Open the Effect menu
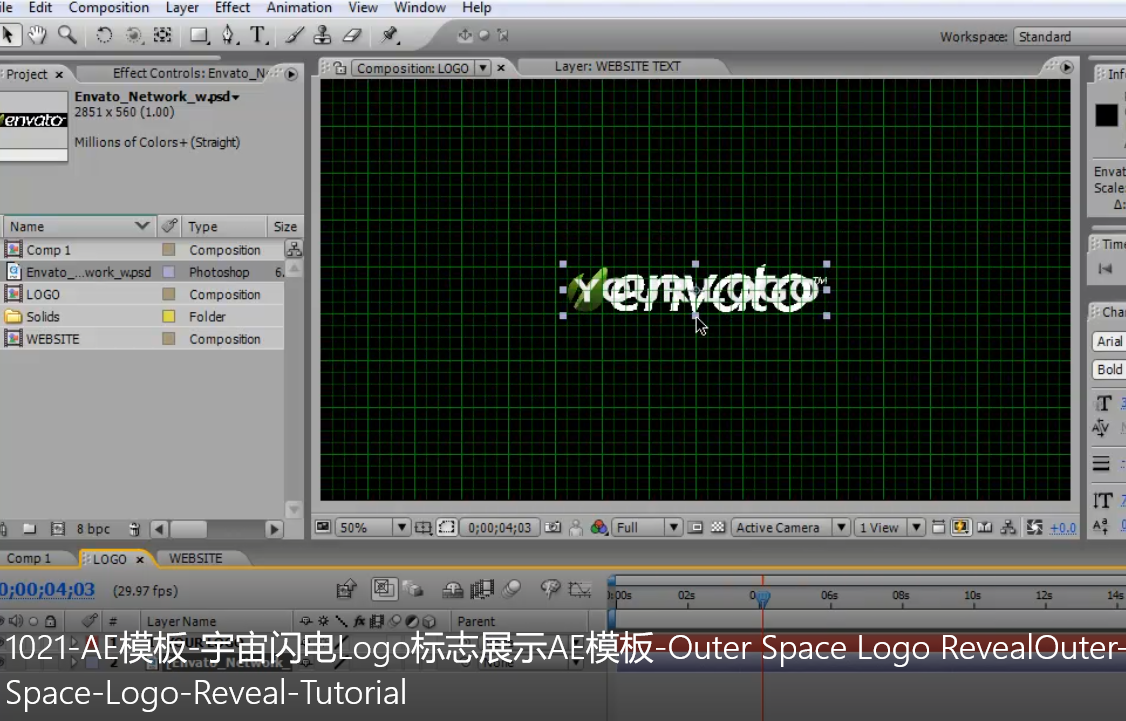Screen dimensions: 1126x721 pyautogui.click(x=232, y=8)
